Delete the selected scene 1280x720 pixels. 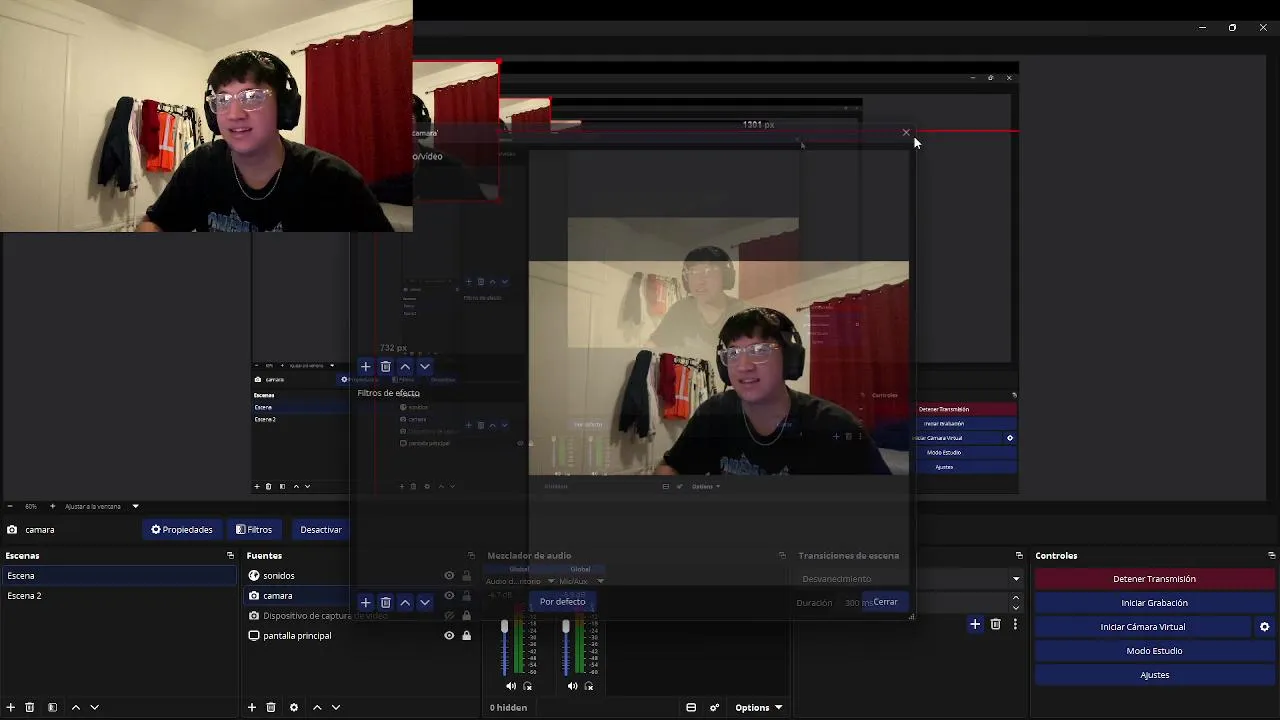[x=29, y=707]
